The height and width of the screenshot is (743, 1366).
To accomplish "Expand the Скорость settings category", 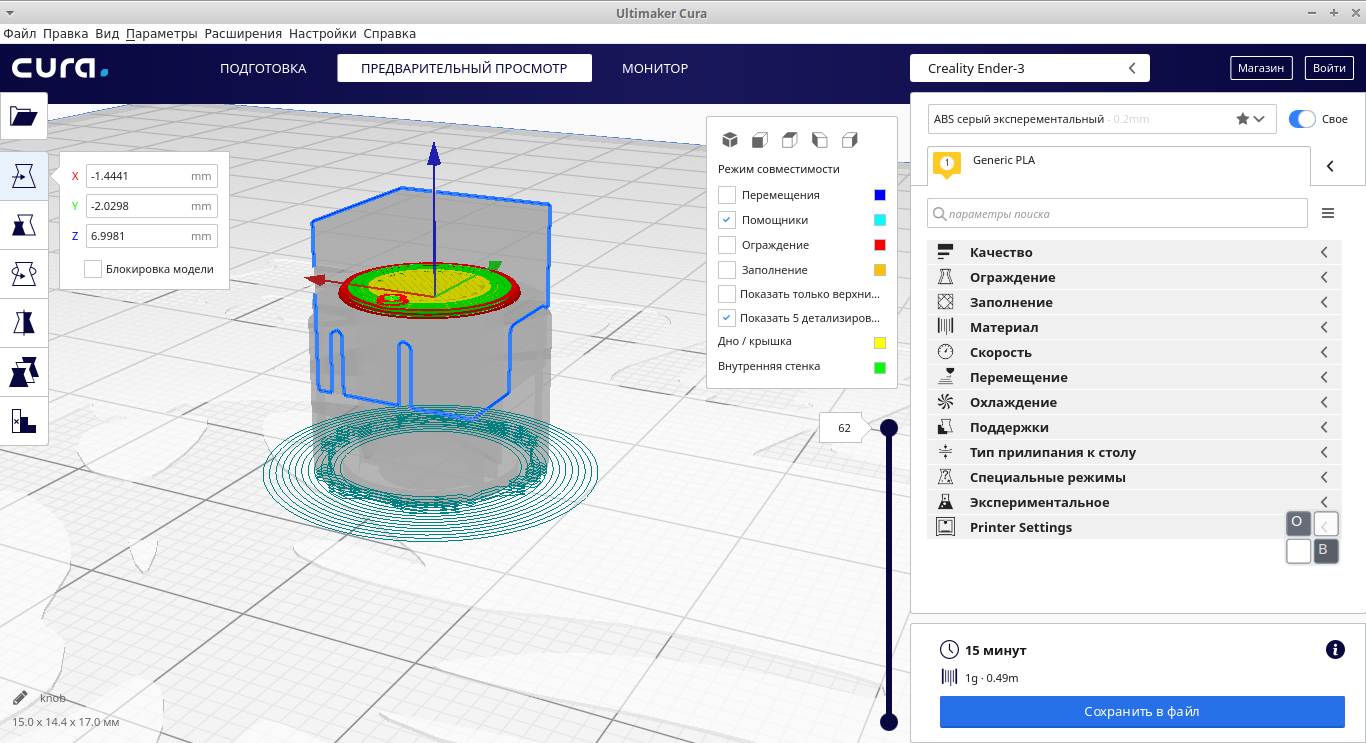I will tap(1134, 352).
